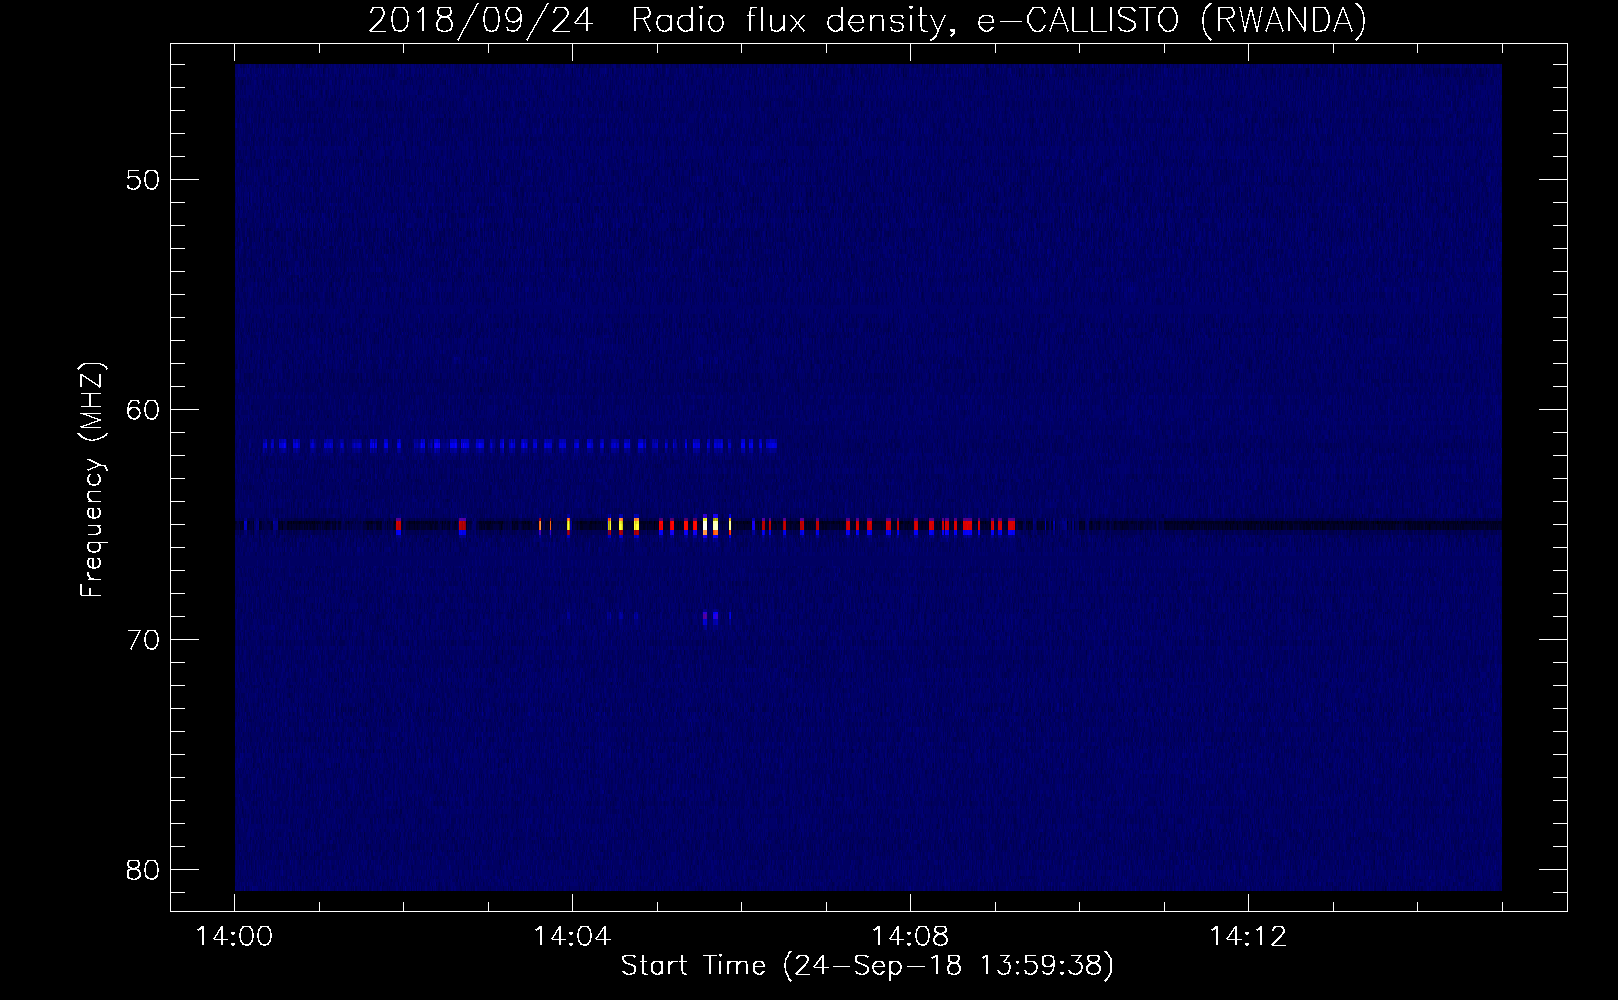Click the 70 frequency tick label

(143, 640)
